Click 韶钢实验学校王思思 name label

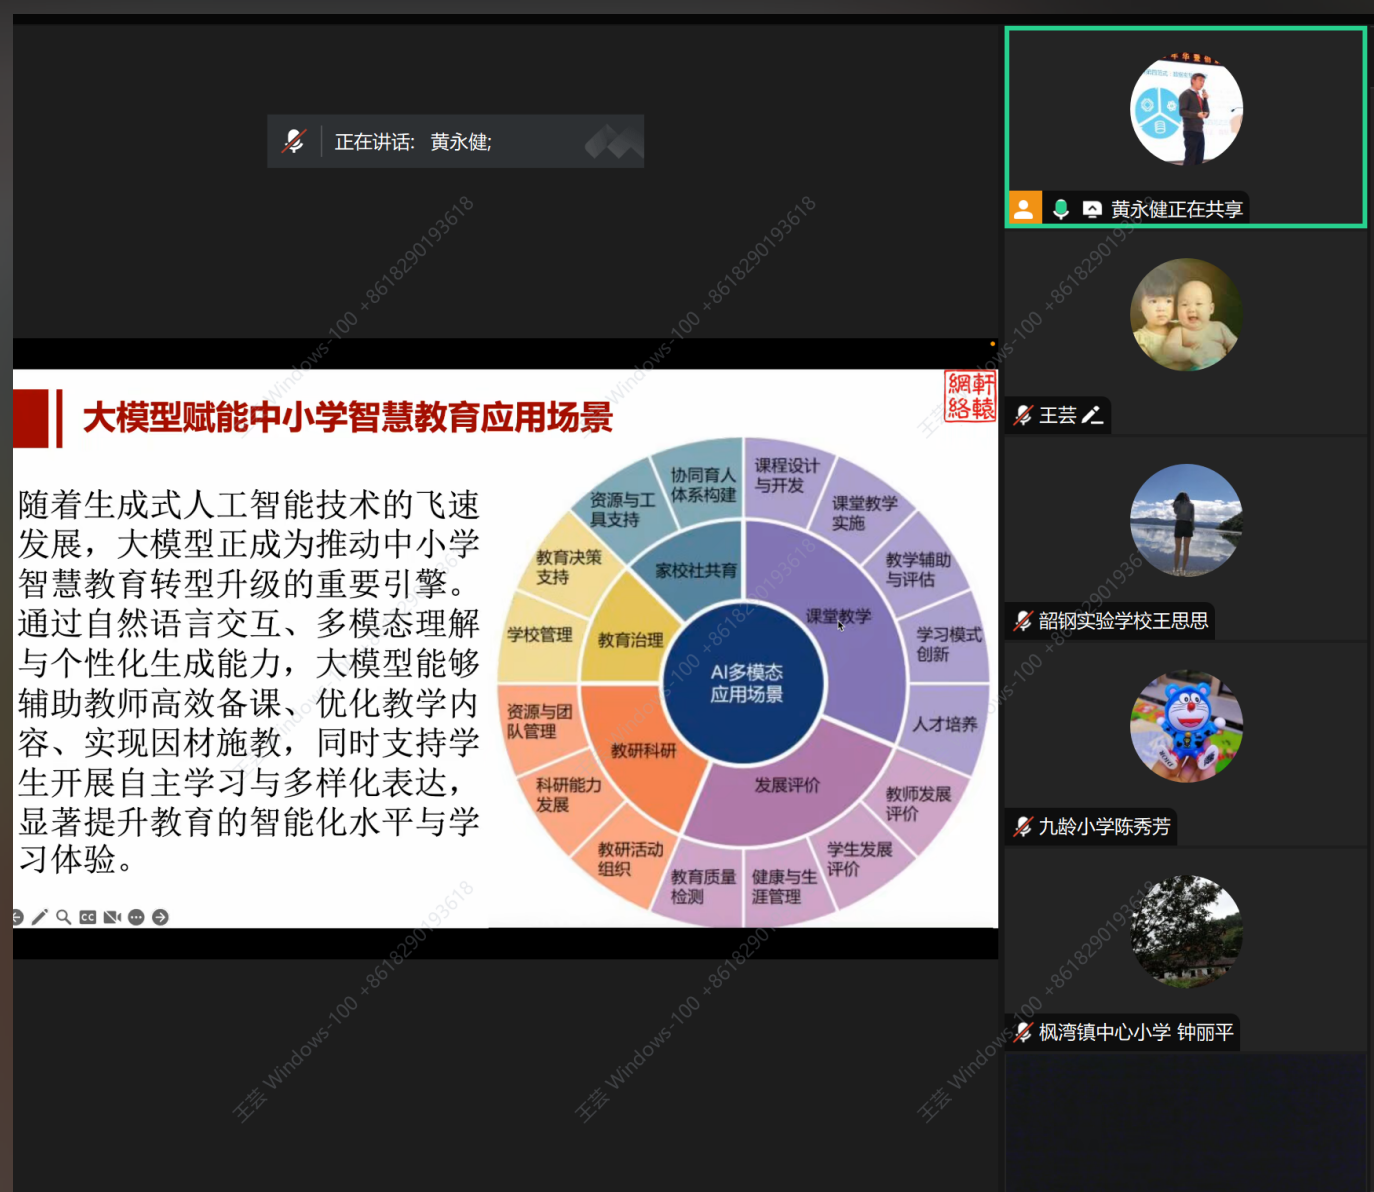pos(1122,621)
